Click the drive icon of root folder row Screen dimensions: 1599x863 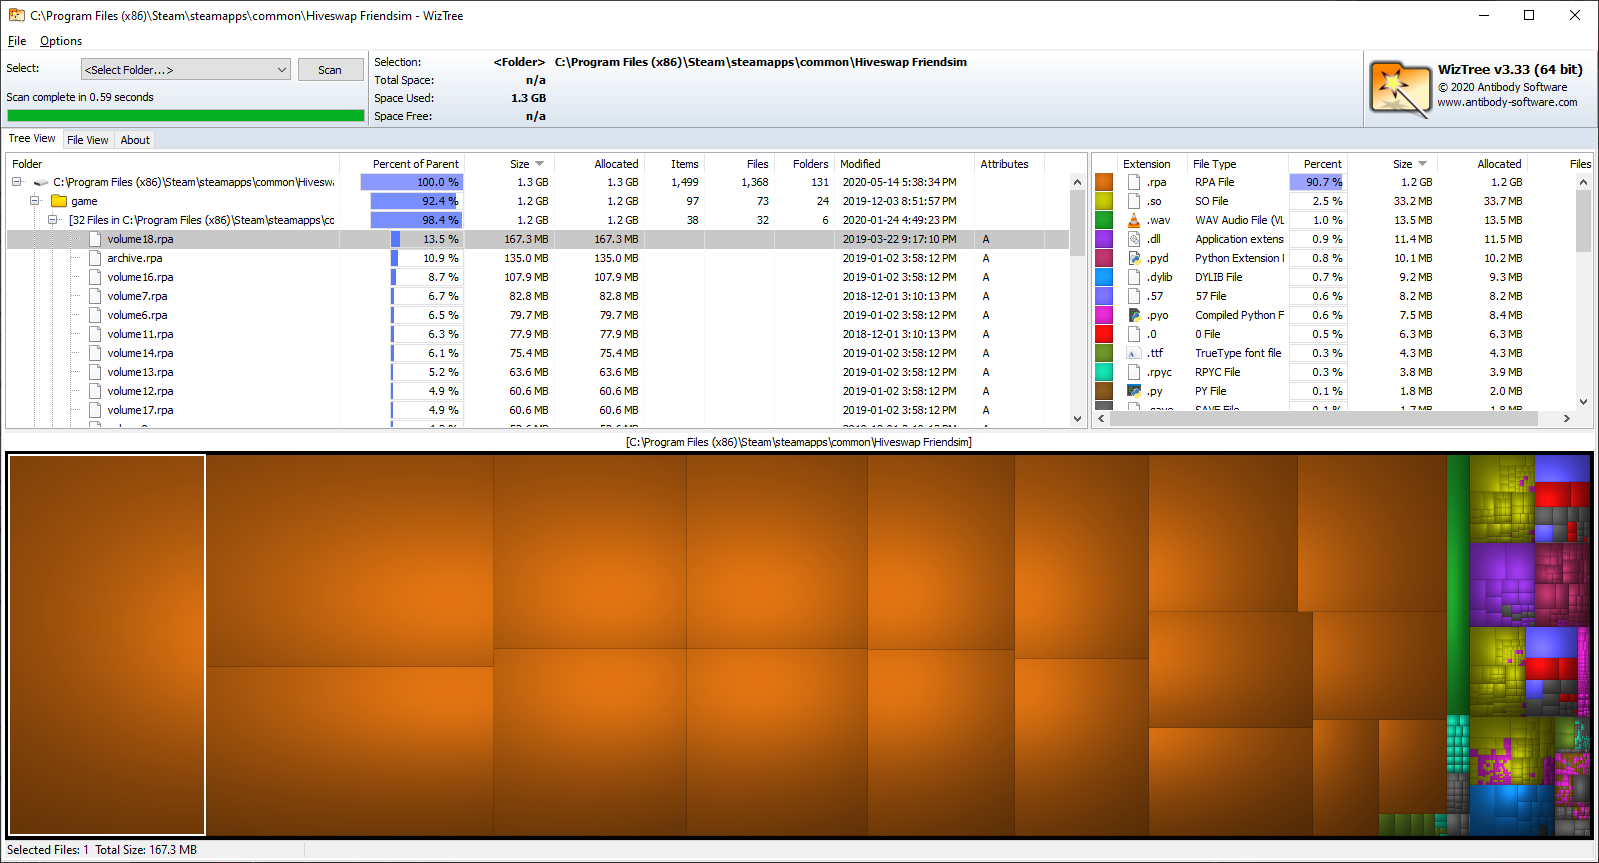click(x=41, y=182)
